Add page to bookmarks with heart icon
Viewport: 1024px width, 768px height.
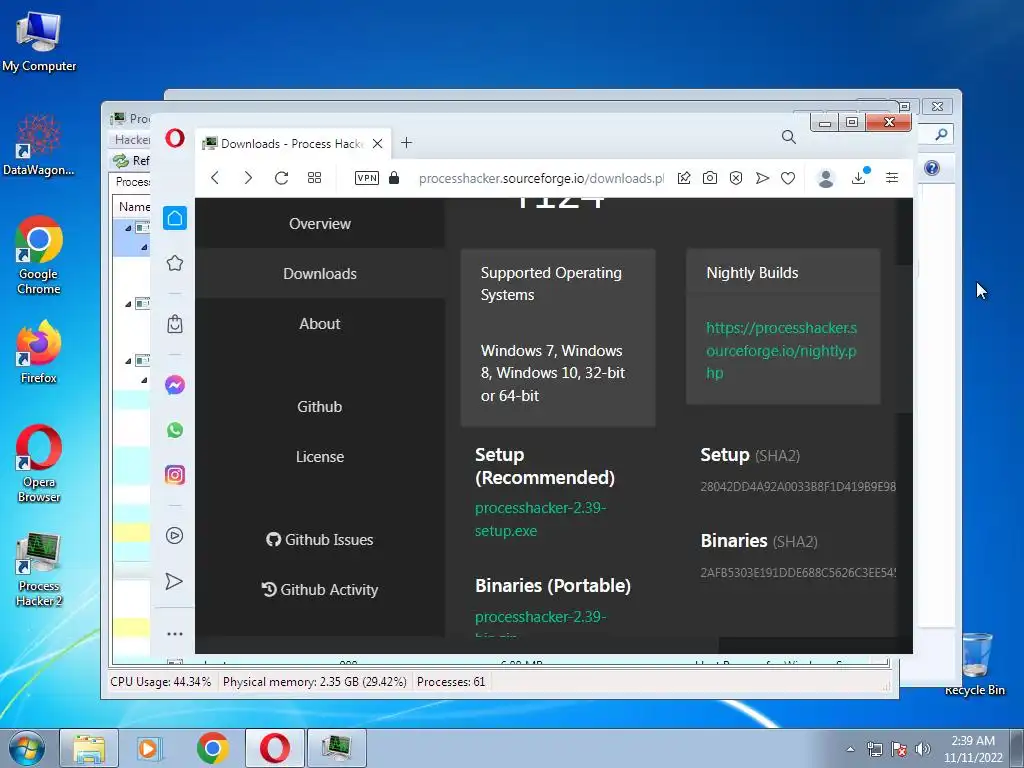(788, 178)
